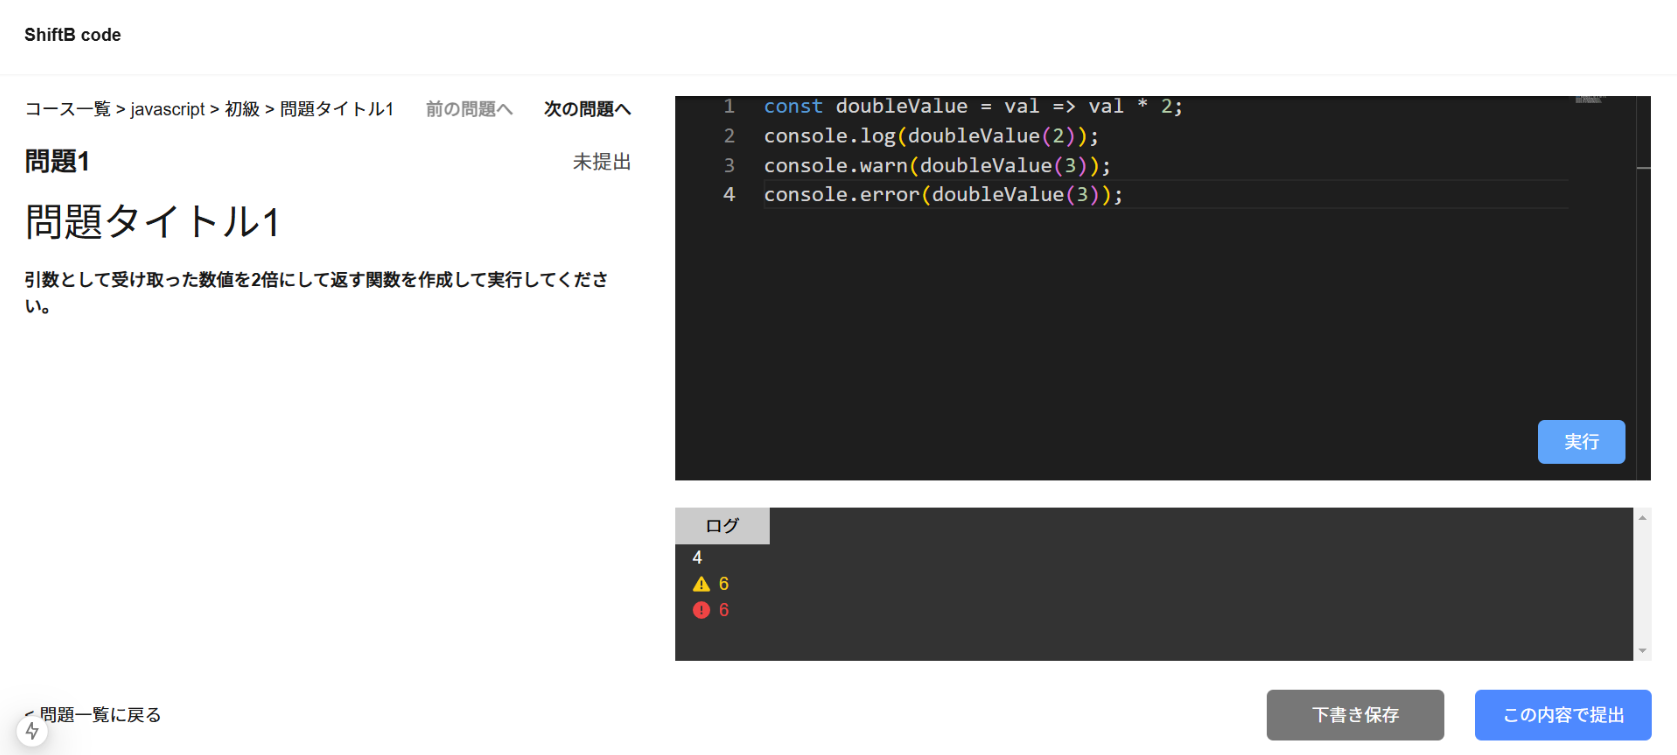Return to the list via 問題一覧に戻る

(99, 715)
